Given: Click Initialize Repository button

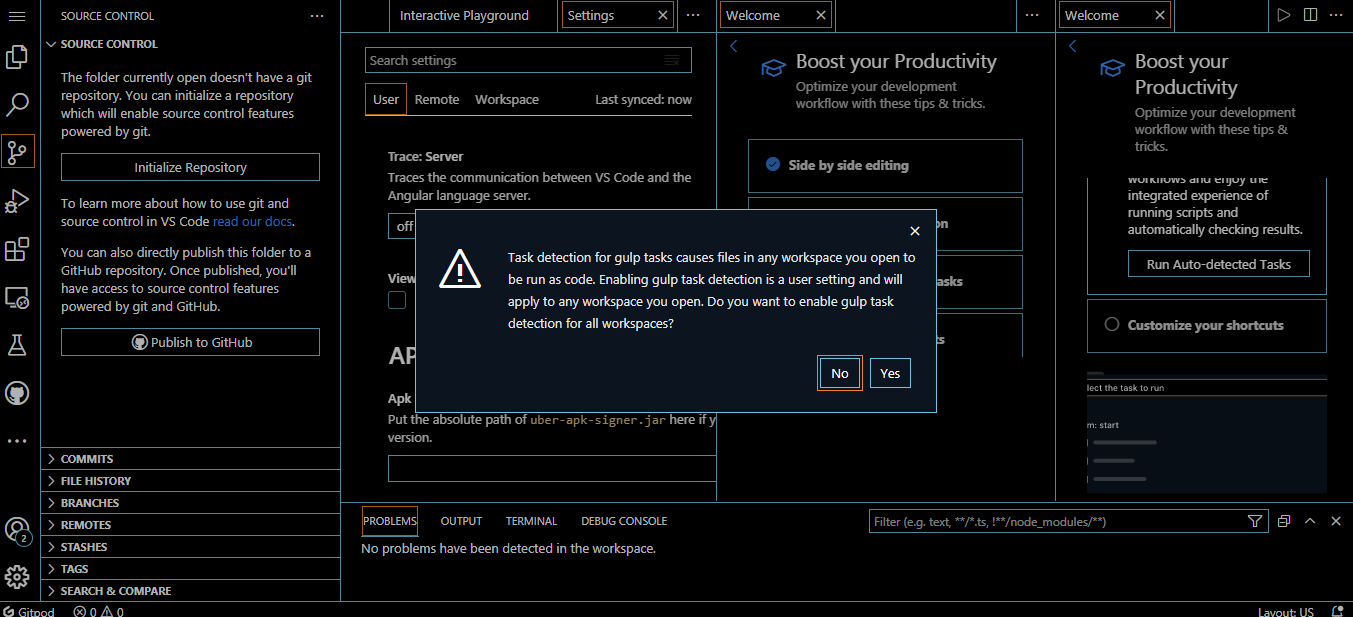Looking at the screenshot, I should coord(190,167).
